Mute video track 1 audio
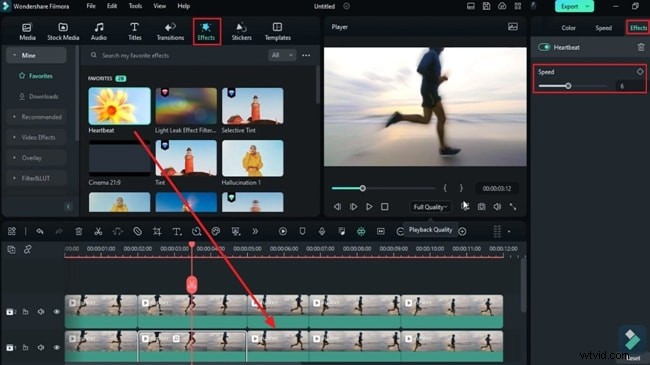Screen dimensions: 650x365 pyautogui.click(x=41, y=348)
